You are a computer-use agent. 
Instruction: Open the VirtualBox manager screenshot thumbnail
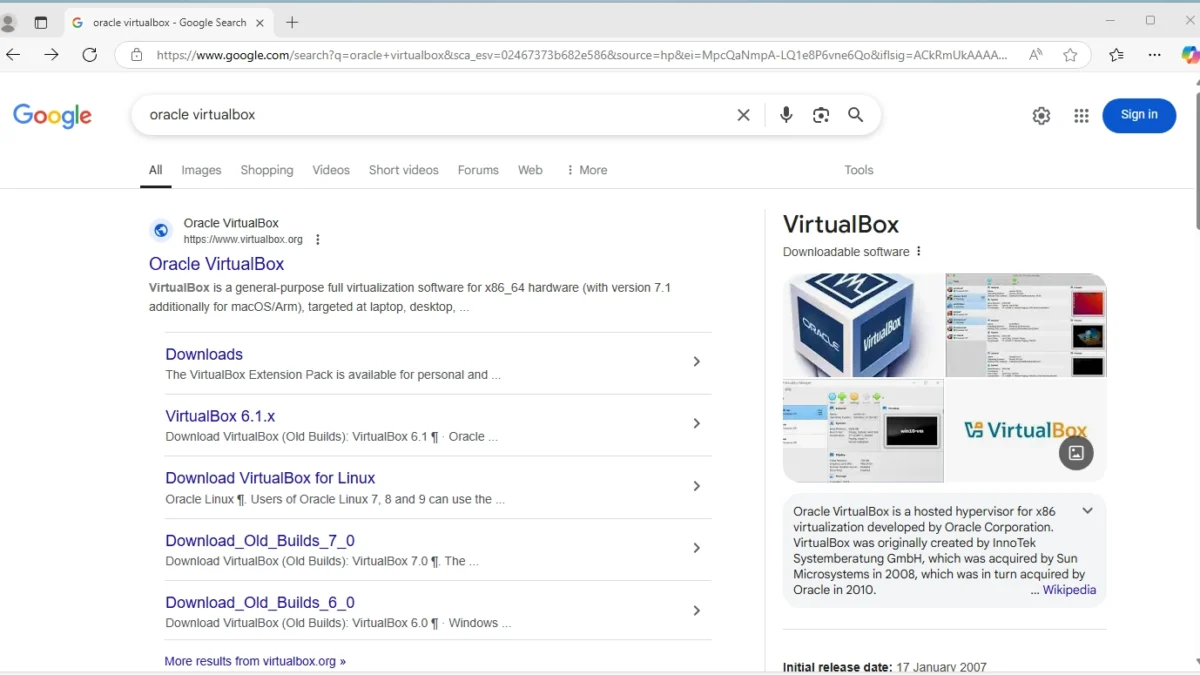click(1026, 325)
